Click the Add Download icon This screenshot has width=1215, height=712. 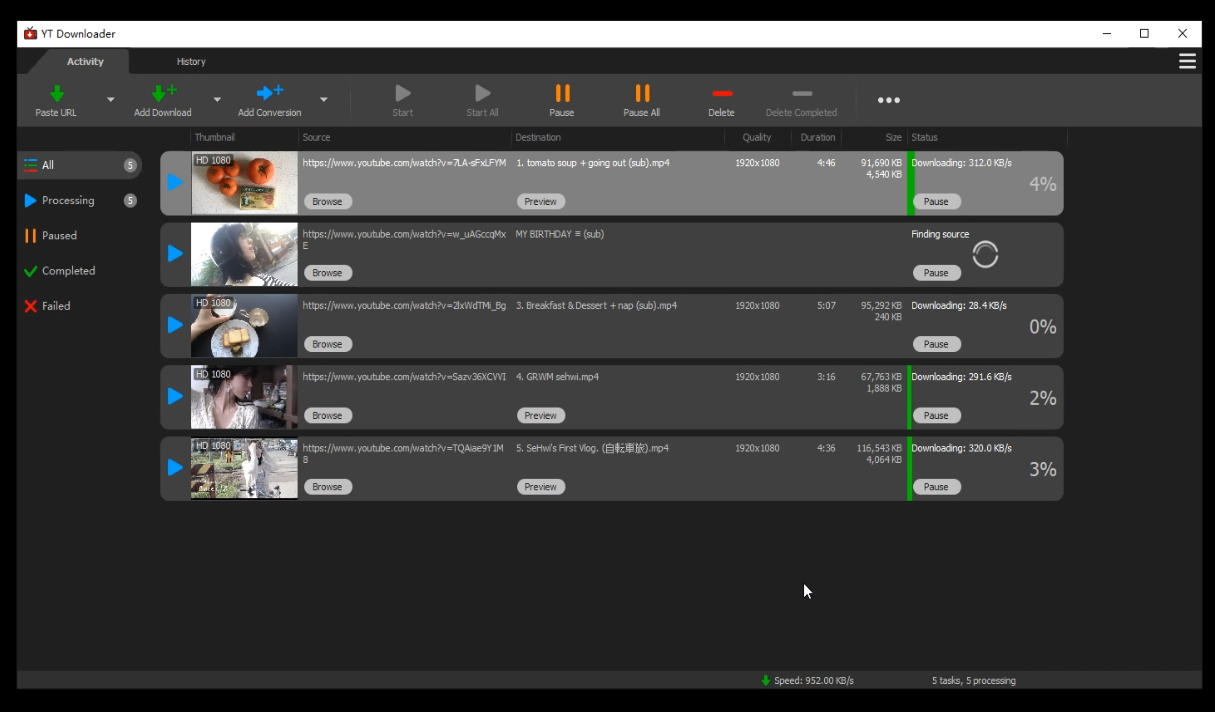(x=162, y=93)
